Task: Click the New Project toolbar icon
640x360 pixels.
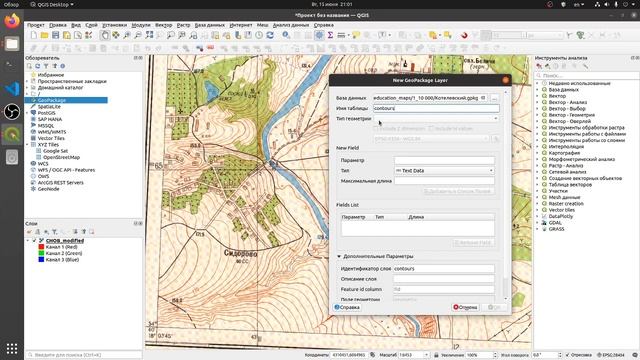Action: [33, 36]
